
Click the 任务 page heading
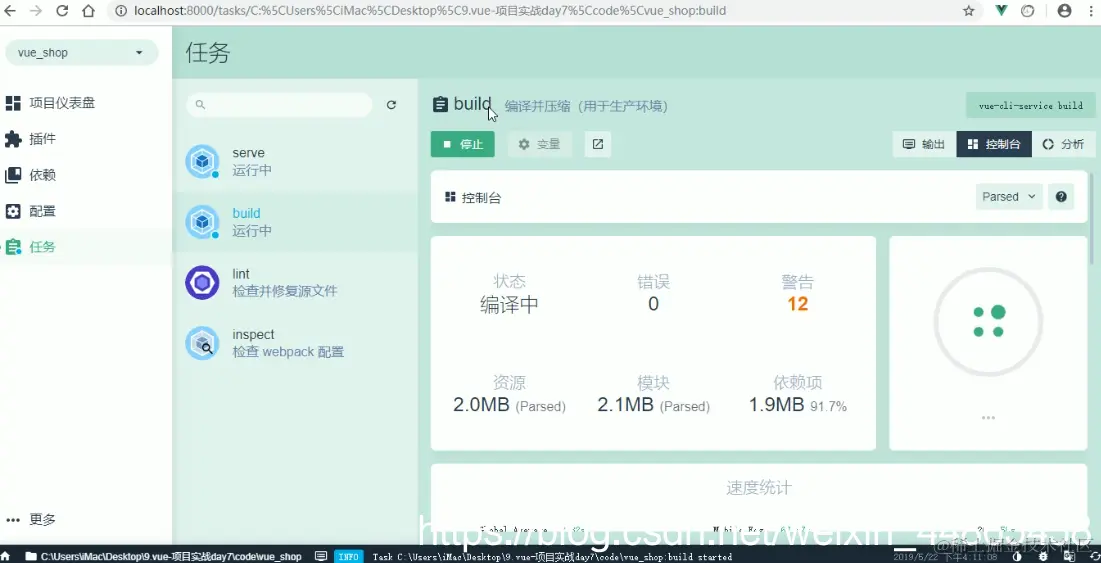coord(208,53)
